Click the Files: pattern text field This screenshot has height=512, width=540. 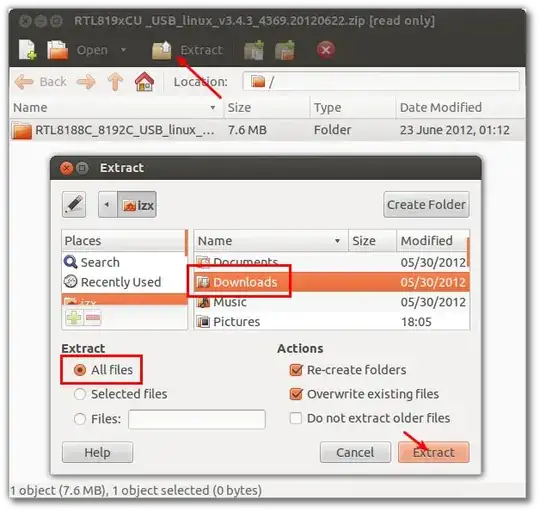[197, 419]
